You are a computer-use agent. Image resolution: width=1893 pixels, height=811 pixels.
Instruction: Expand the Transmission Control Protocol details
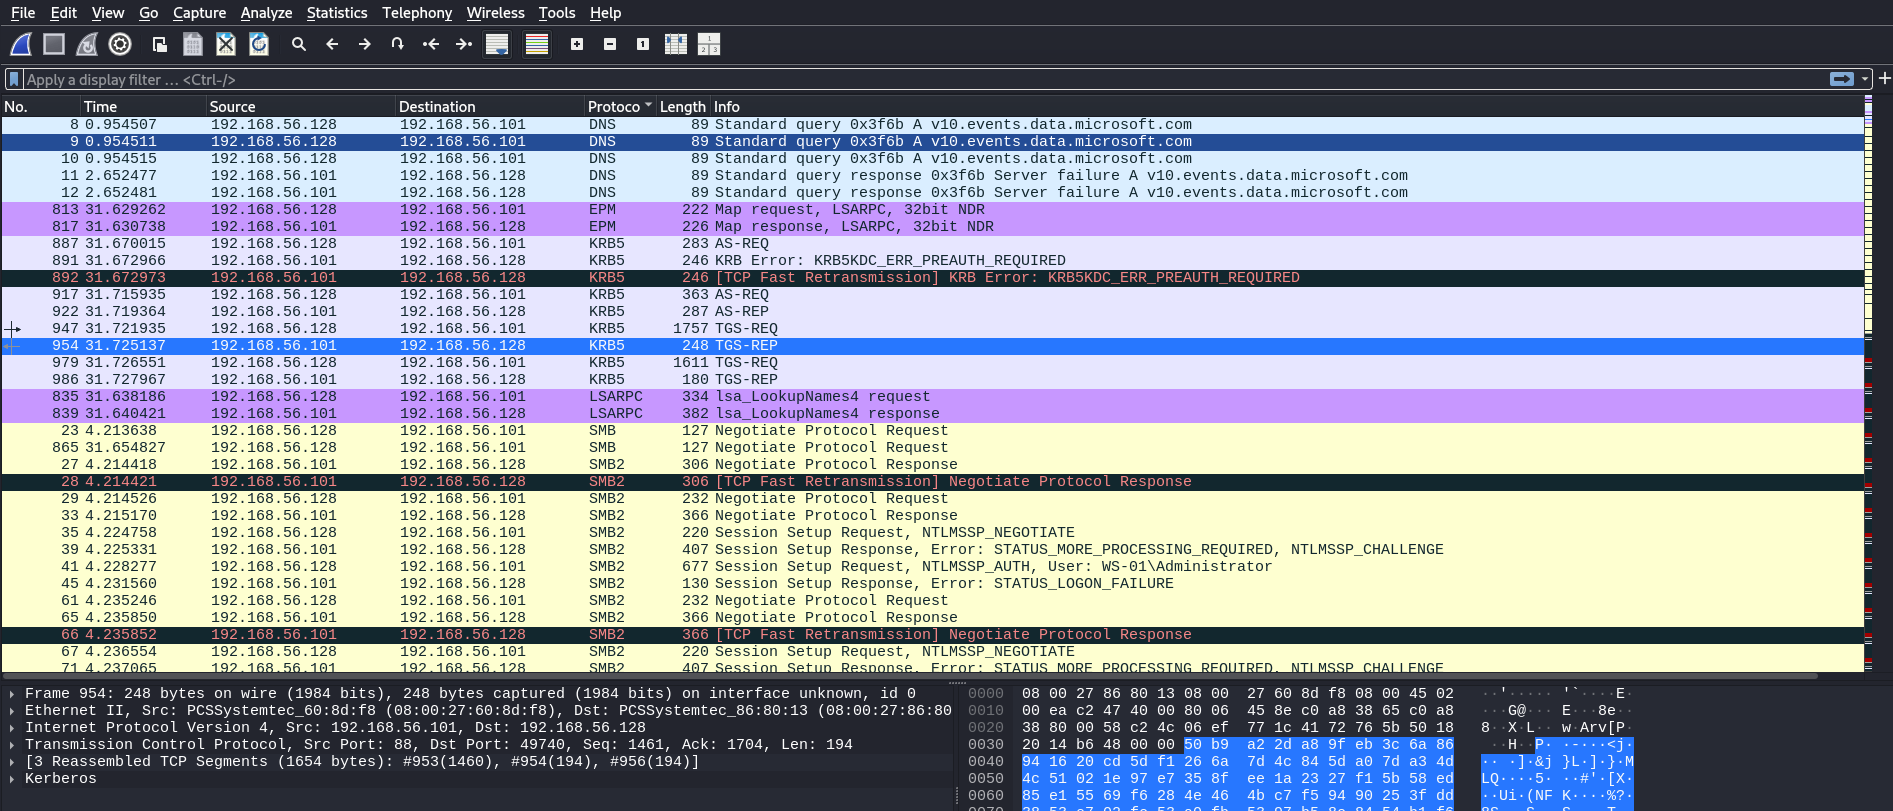11,745
